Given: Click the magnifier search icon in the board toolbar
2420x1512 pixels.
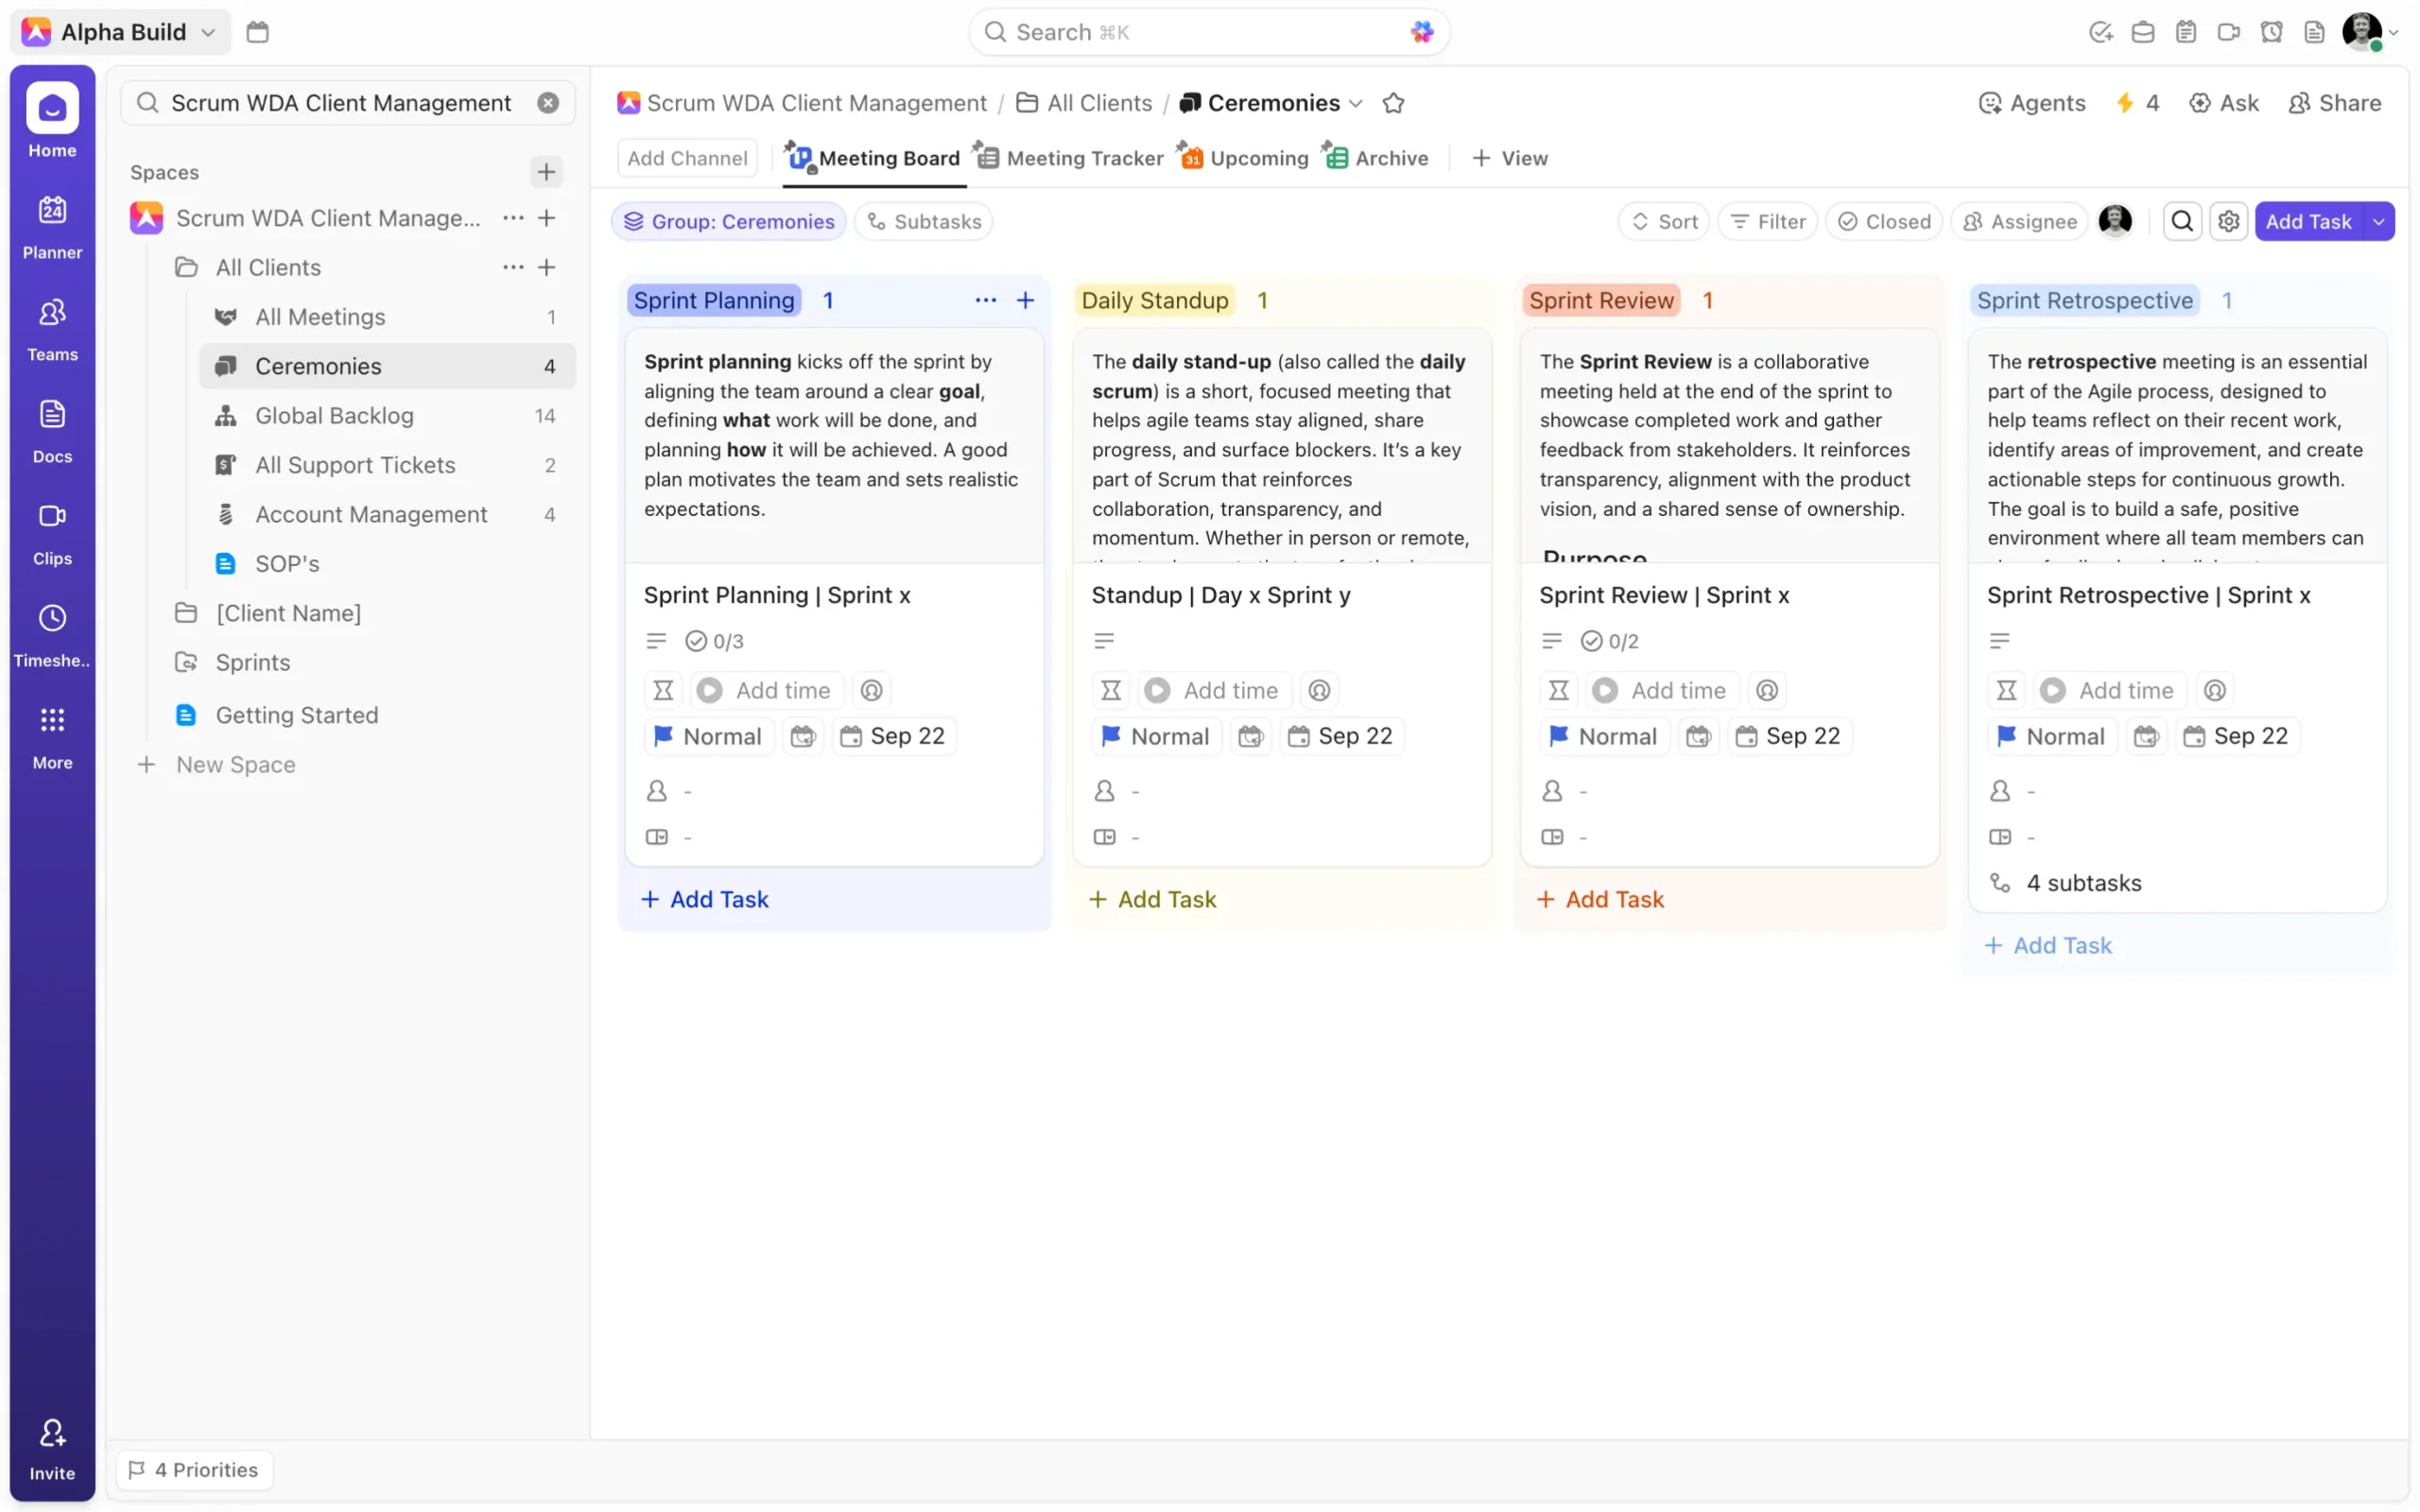Looking at the screenshot, I should [x=2182, y=221].
